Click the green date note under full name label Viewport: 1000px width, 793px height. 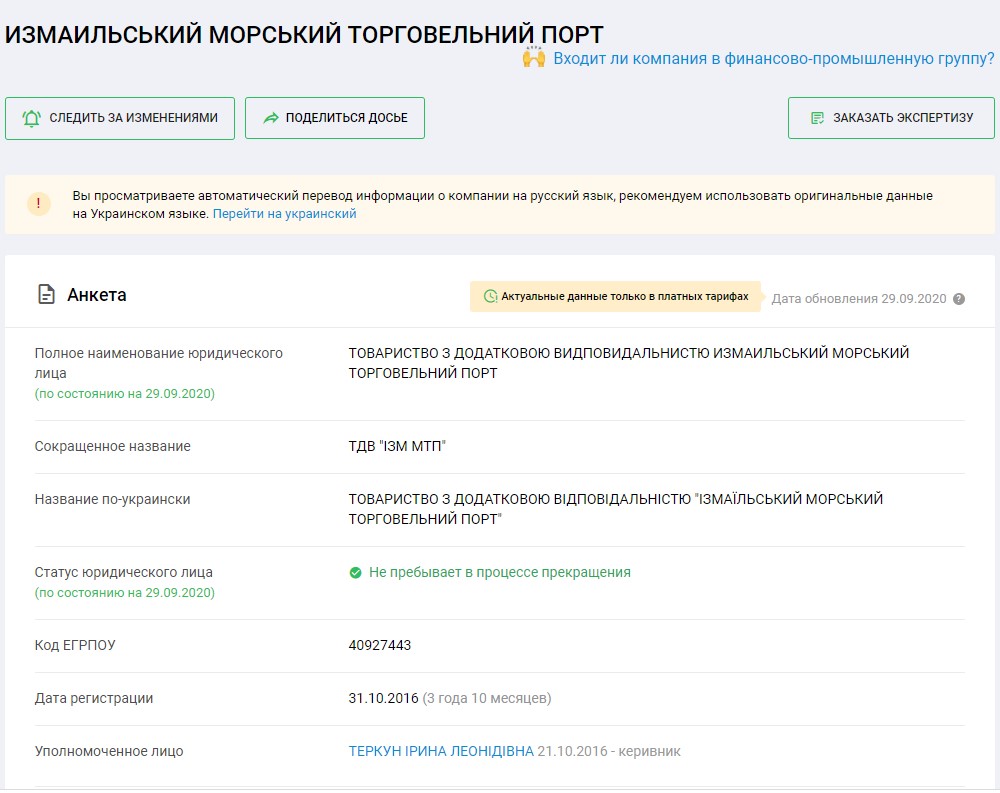tap(124, 394)
